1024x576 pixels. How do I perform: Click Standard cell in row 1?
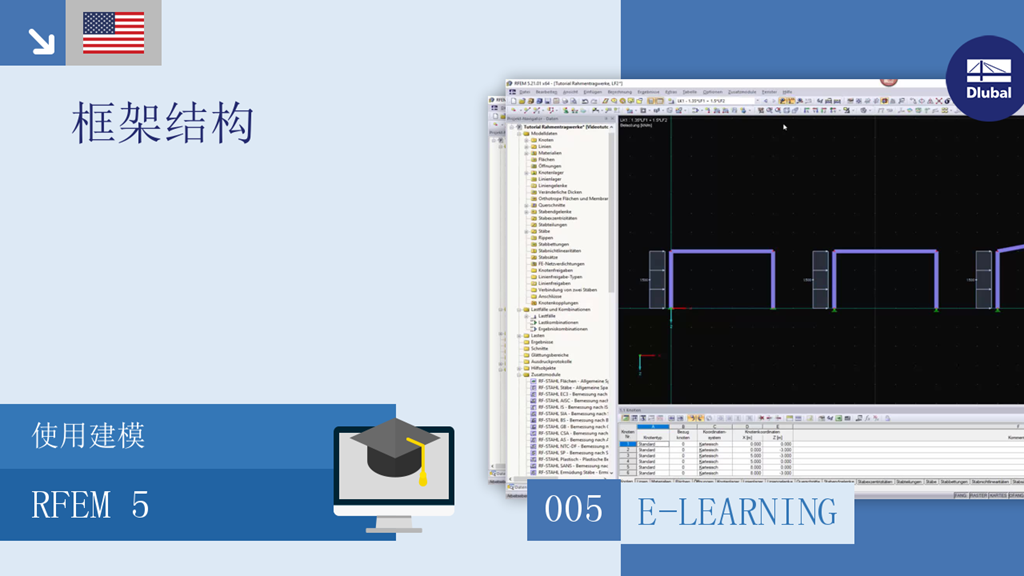(652, 444)
